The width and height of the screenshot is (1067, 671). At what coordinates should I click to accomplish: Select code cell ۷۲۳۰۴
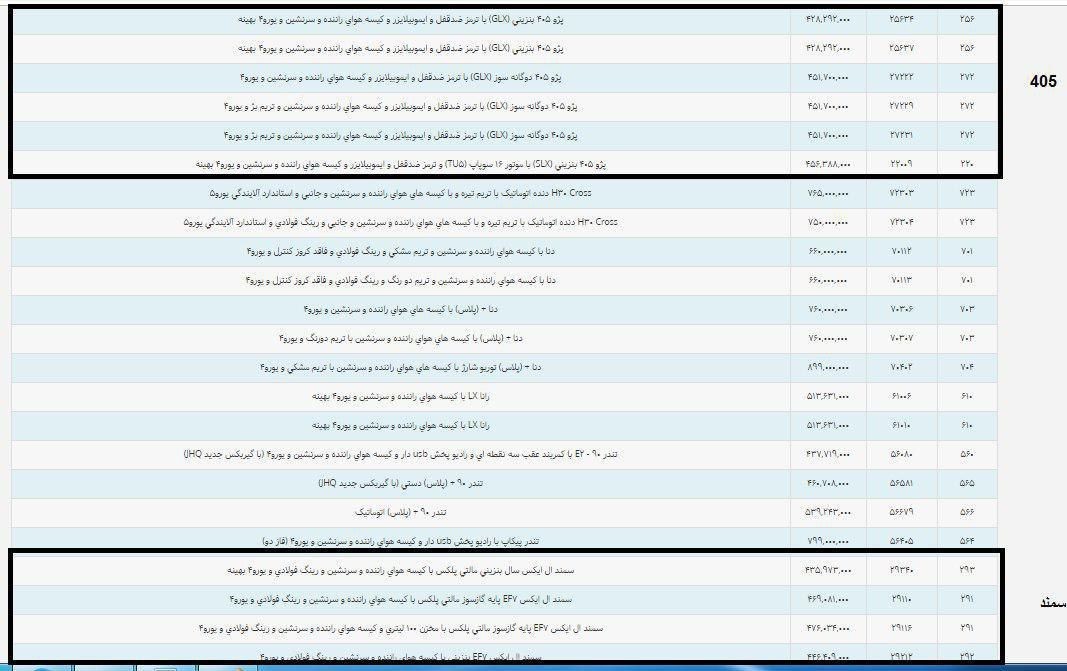pyautogui.click(x=901, y=222)
